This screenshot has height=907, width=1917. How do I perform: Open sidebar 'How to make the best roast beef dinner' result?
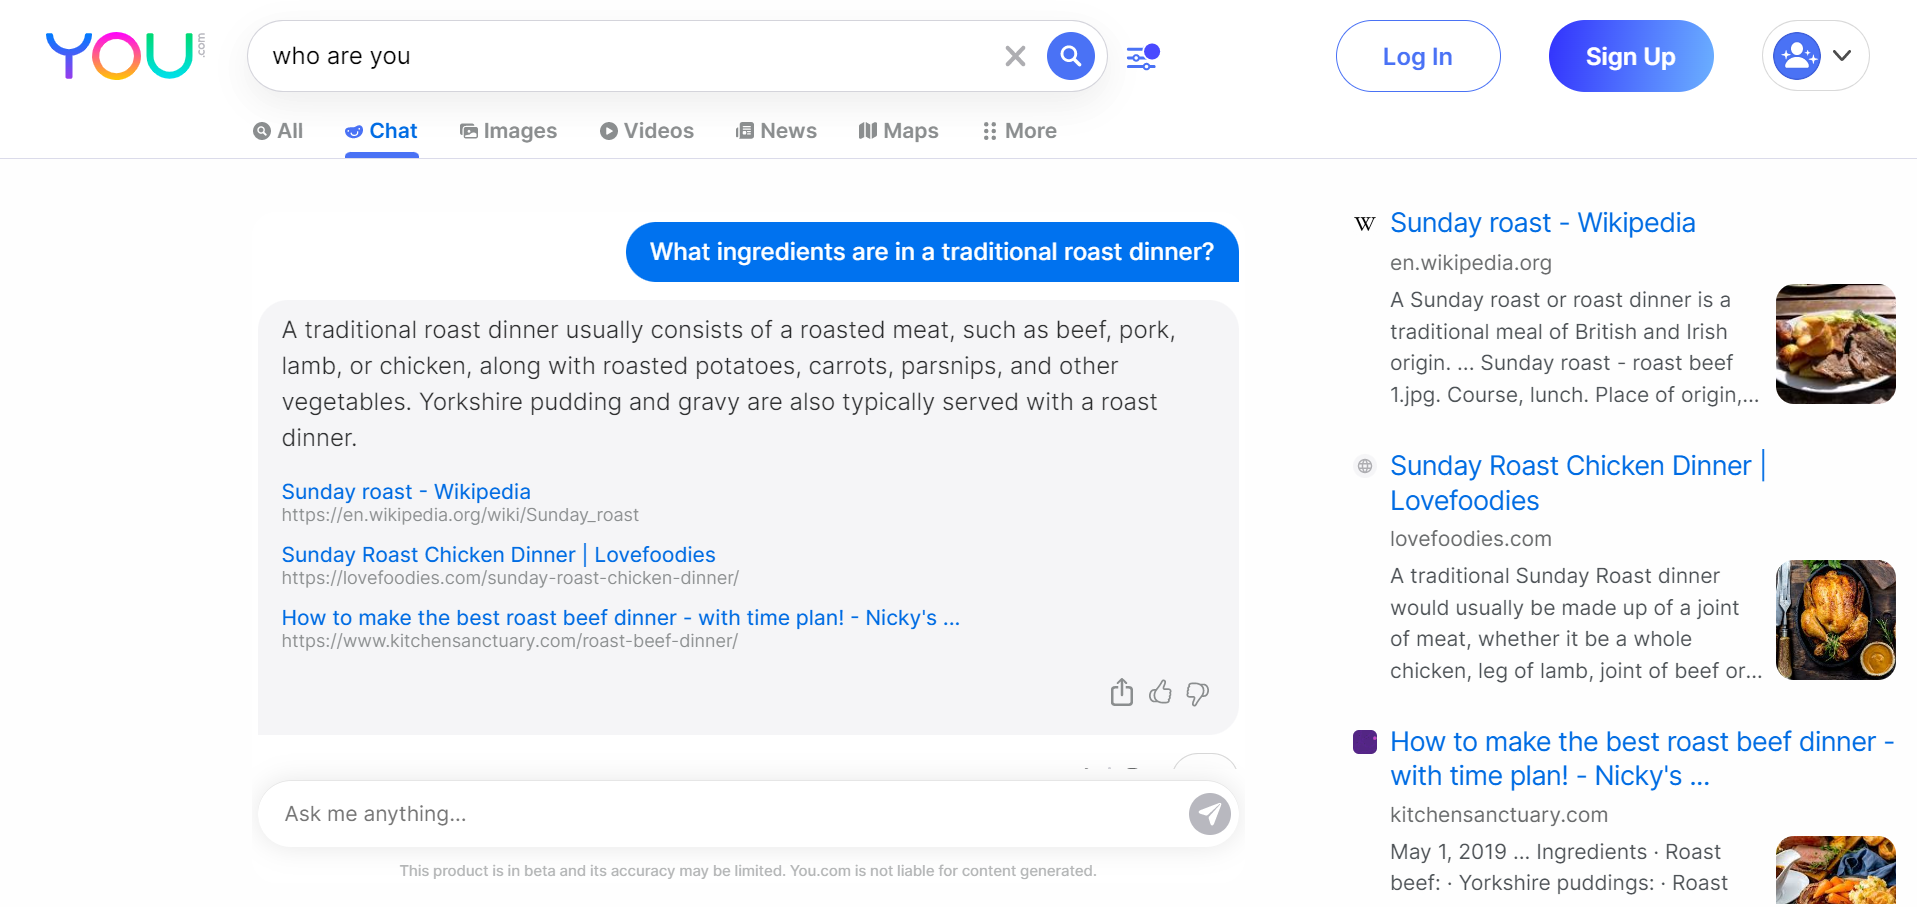pyautogui.click(x=1642, y=759)
